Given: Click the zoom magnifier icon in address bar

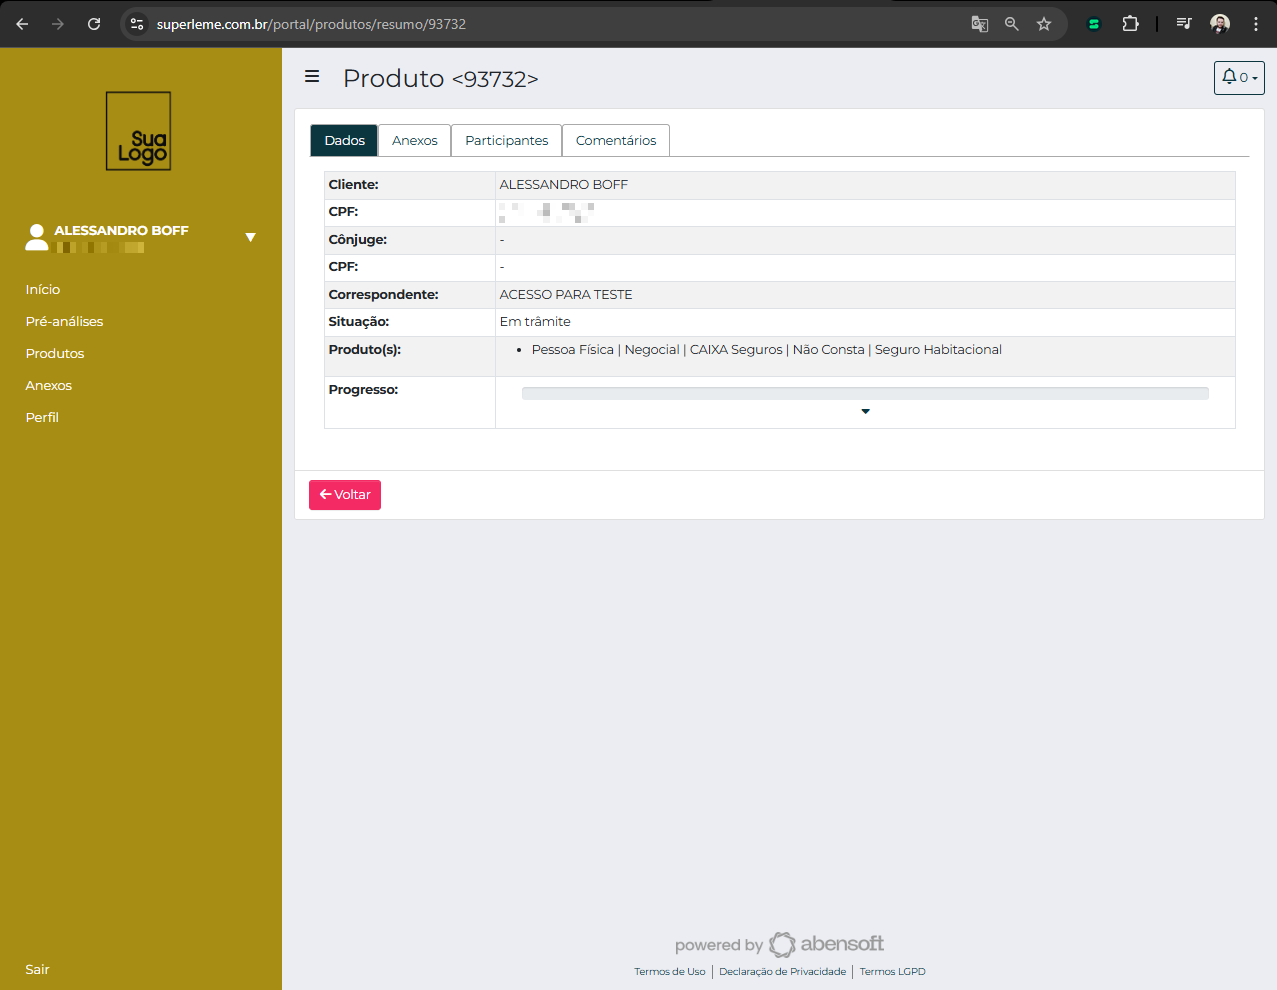Looking at the screenshot, I should pos(1012,24).
